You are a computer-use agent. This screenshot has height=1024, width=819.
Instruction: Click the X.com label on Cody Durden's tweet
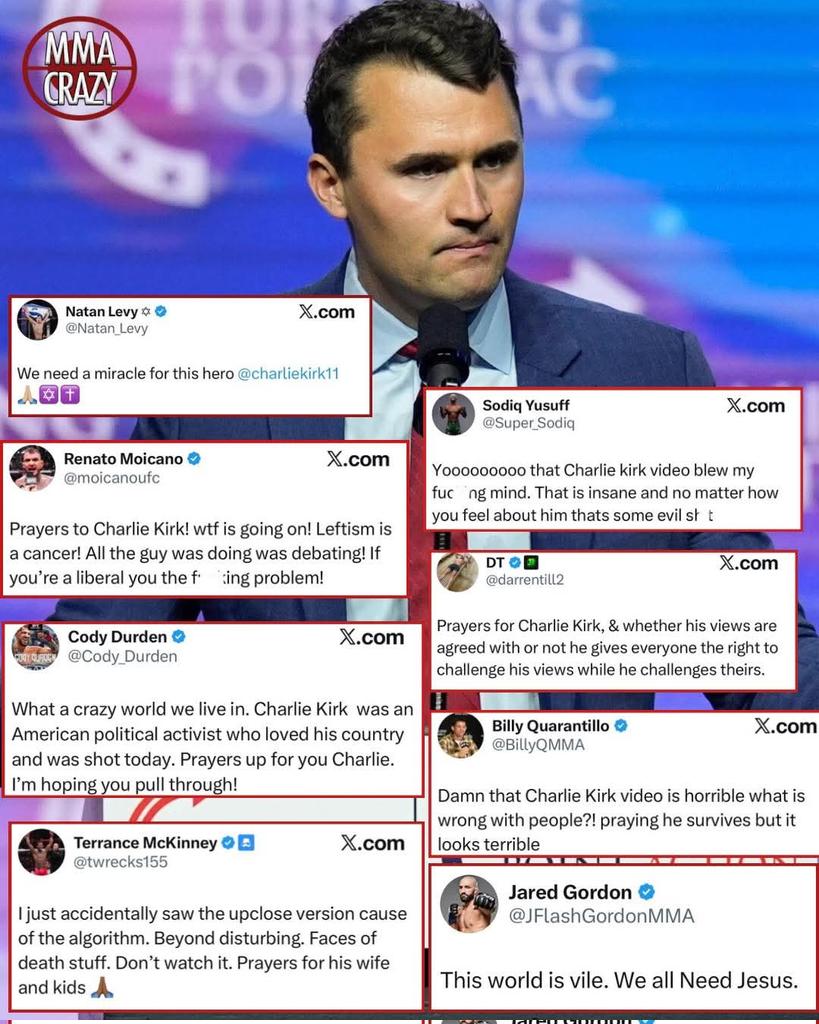[372, 637]
